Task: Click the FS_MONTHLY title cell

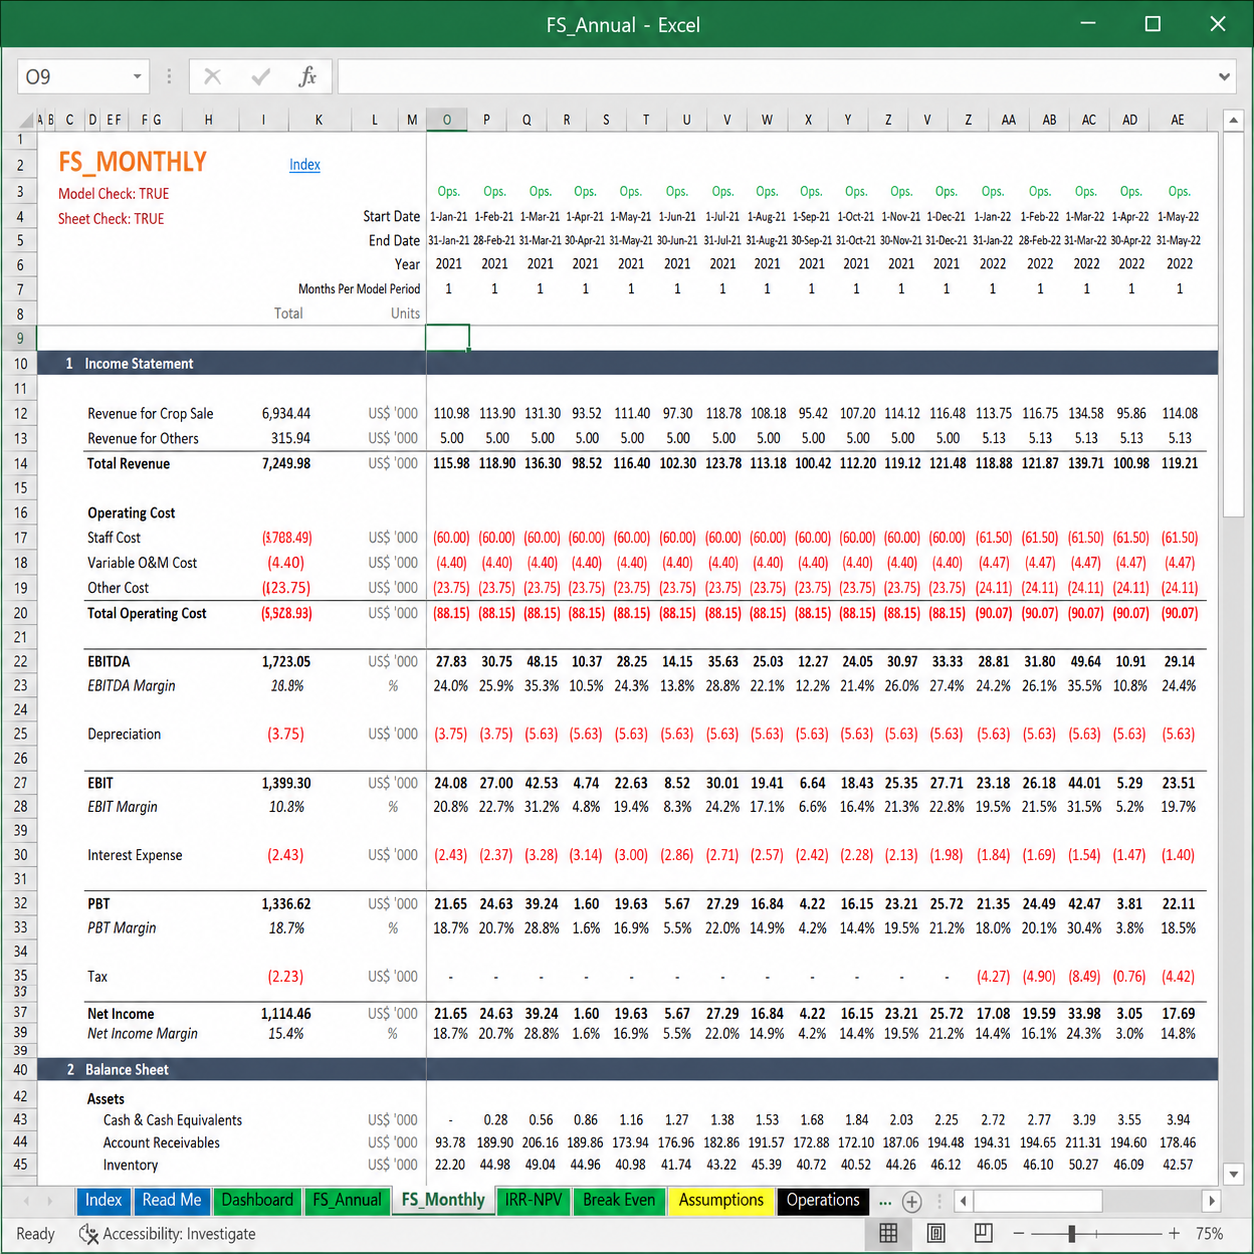Action: 132,162
